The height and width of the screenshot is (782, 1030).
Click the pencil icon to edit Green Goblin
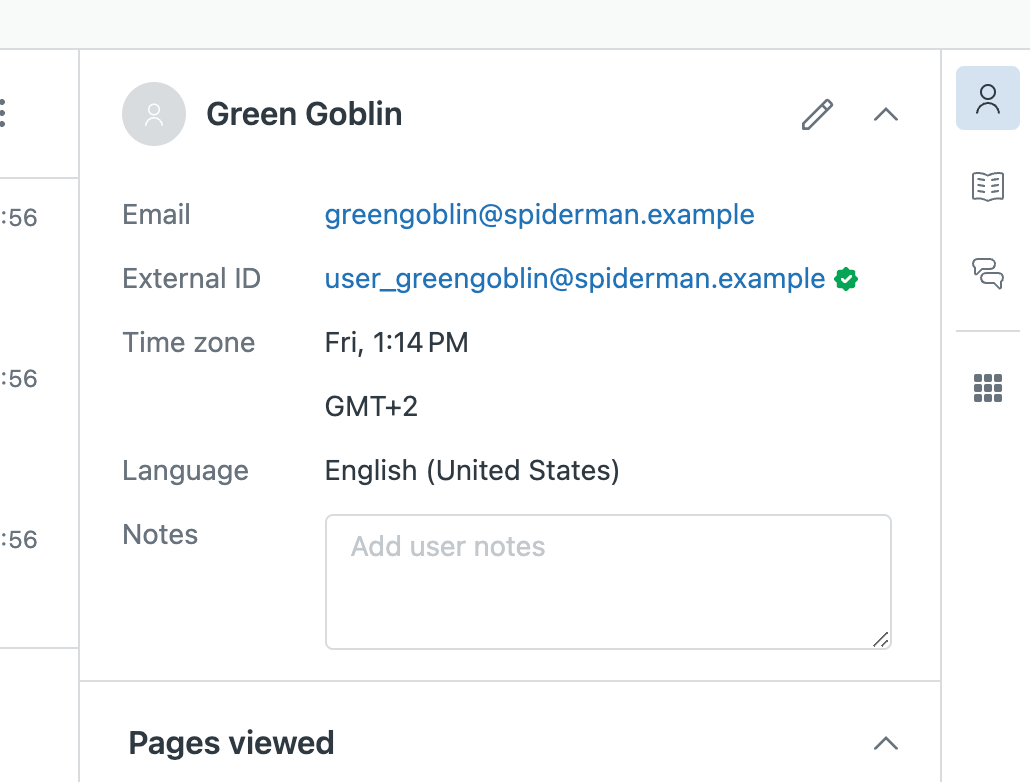(x=817, y=115)
